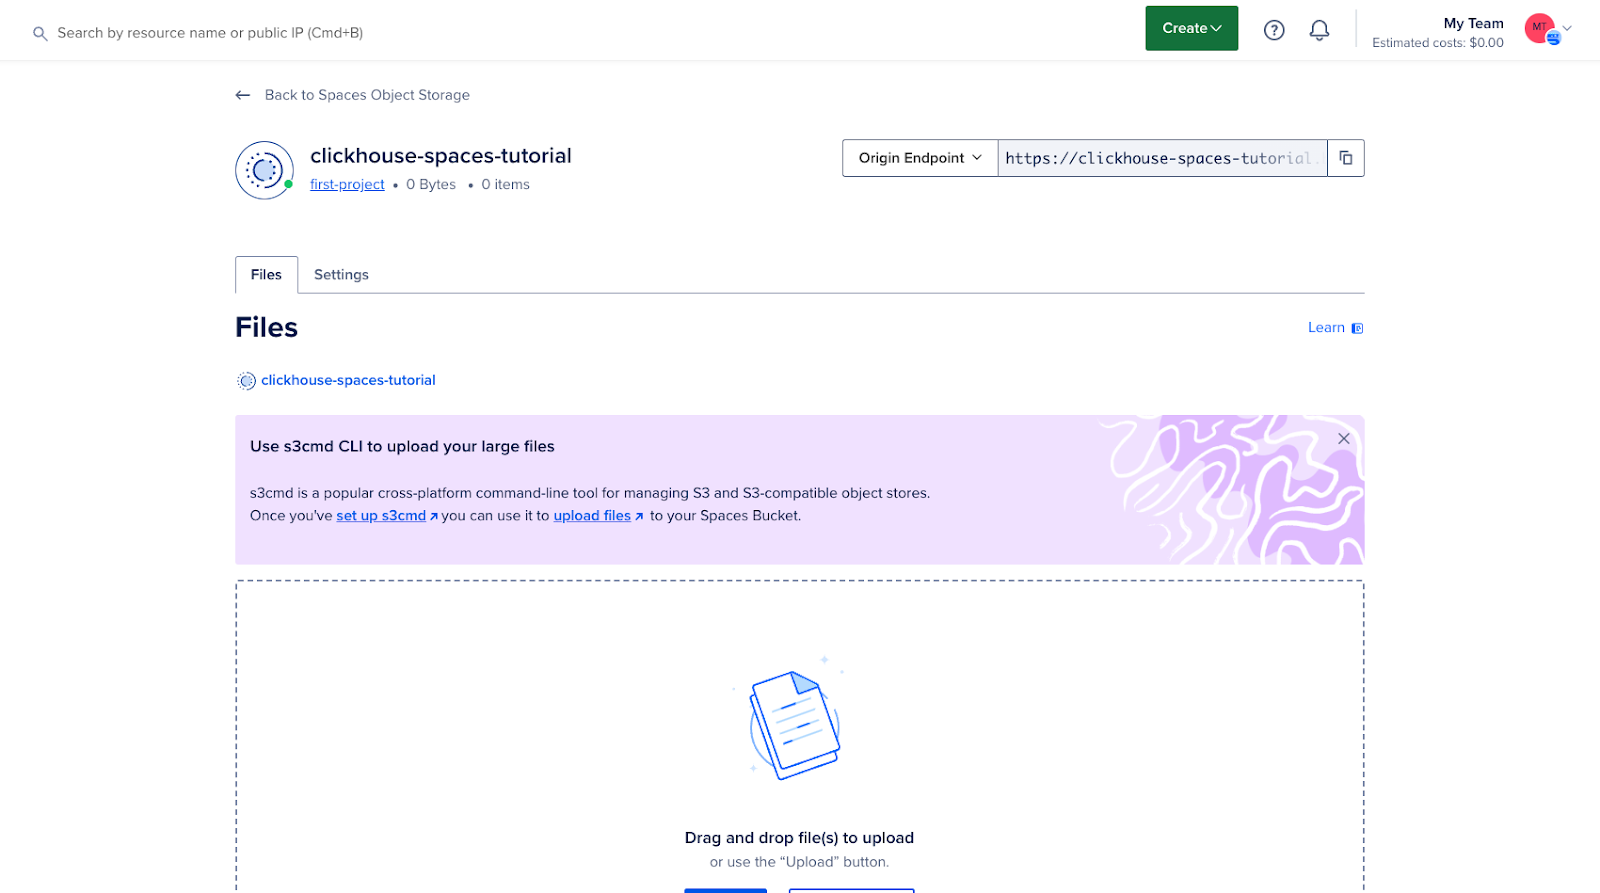1600x893 pixels.
Task: Open the first-project link
Action: click(347, 185)
